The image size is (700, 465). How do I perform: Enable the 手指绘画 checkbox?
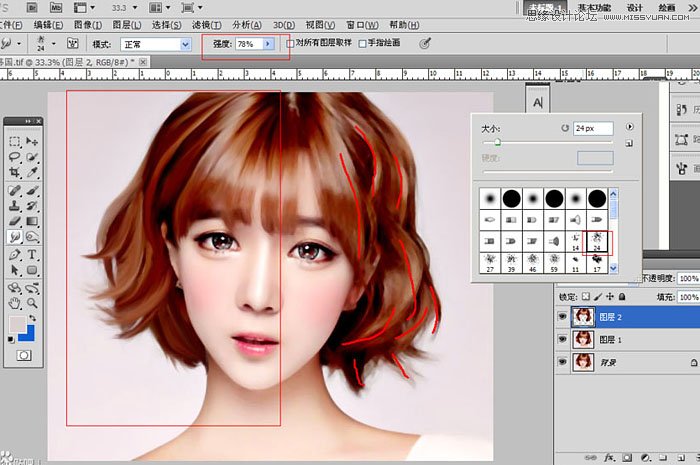click(x=362, y=44)
